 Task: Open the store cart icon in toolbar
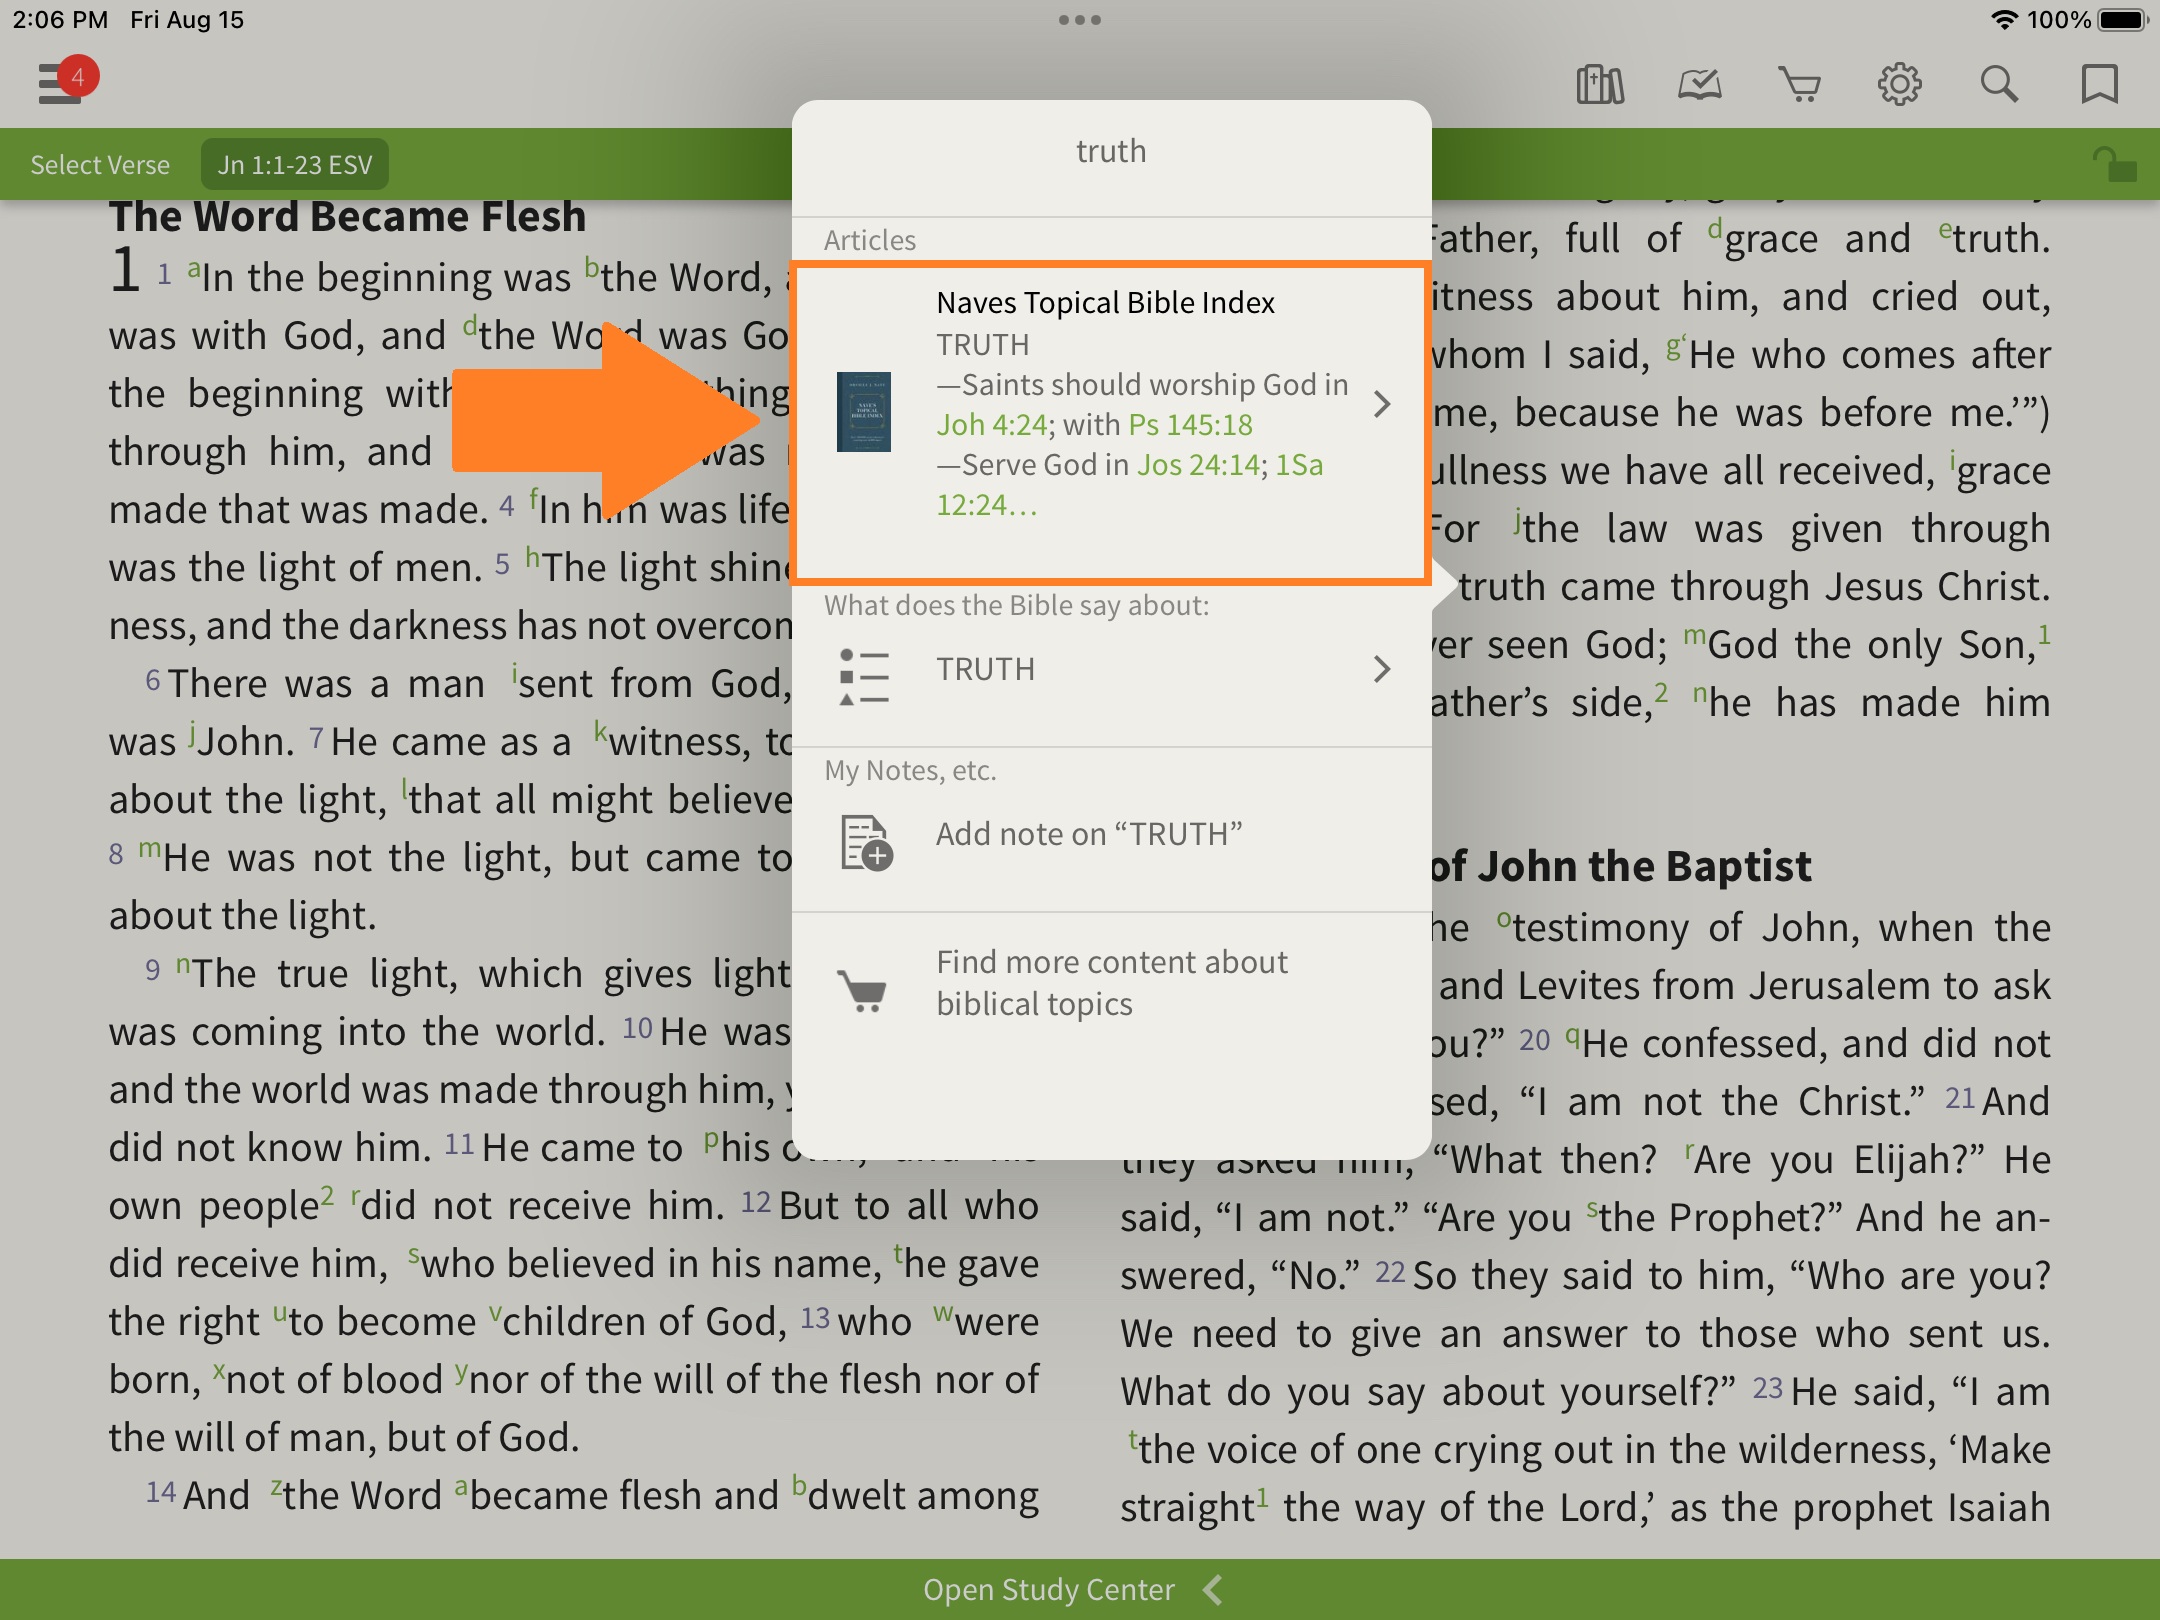(x=1799, y=85)
